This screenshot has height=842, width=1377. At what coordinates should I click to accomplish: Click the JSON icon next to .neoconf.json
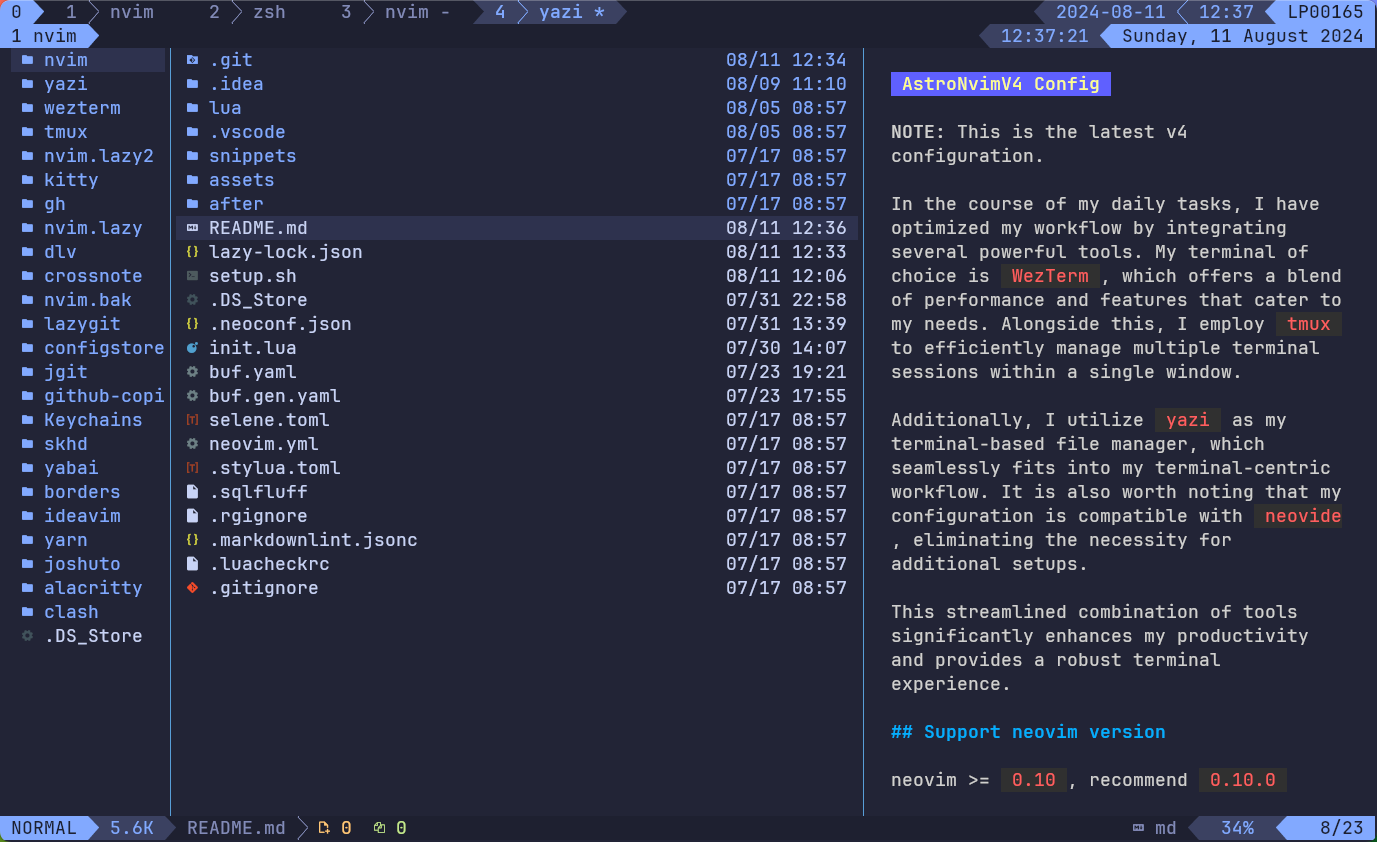point(193,324)
